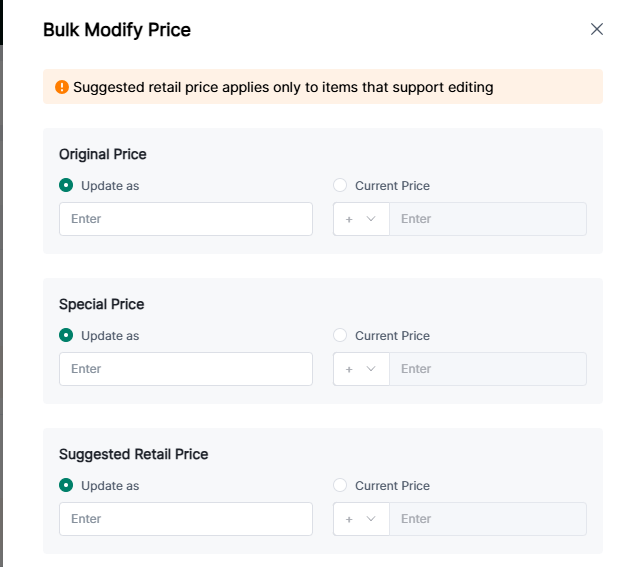Click the Special Price "Update as" input
Image resolution: width=629 pixels, height=567 pixels.
[186, 369]
